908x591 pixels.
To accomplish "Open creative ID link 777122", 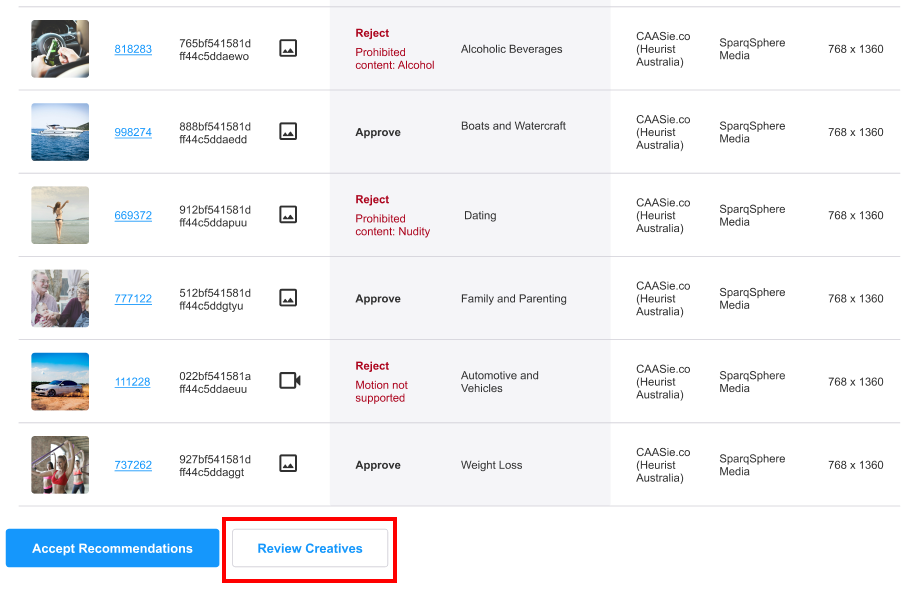I will [x=133, y=299].
